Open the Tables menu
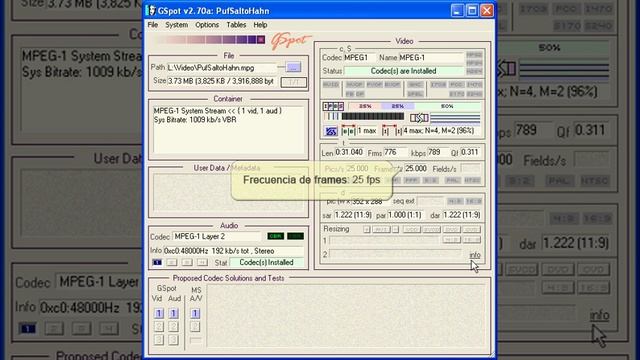 [236, 25]
